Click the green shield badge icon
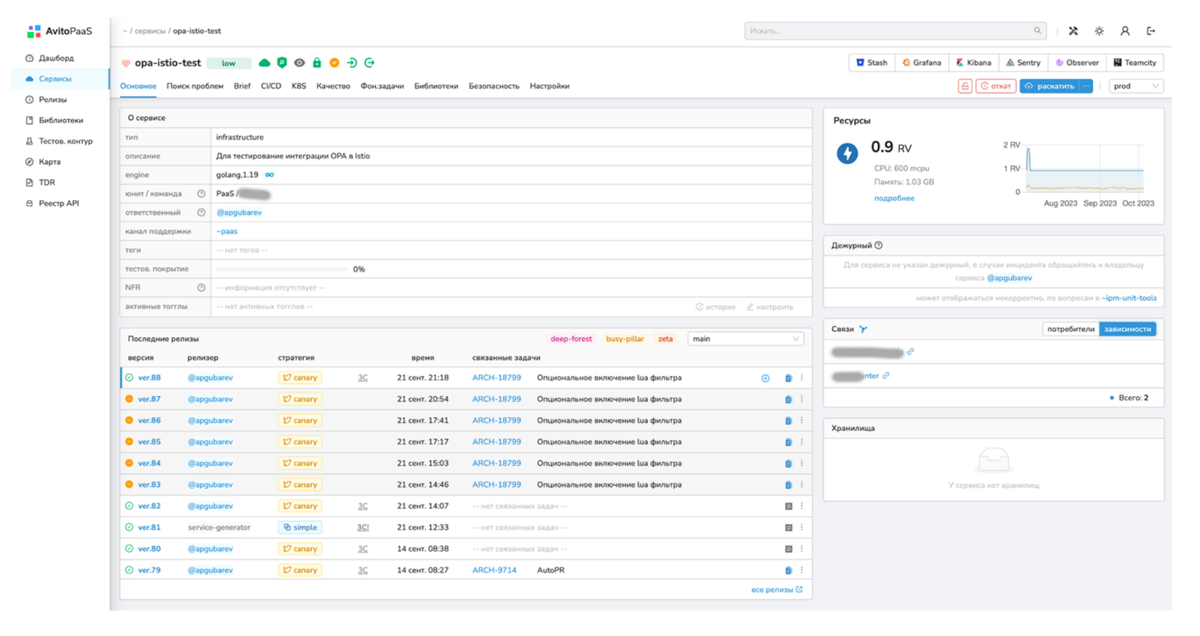Viewport: 1200px width, 636px height. pyautogui.click(x=282, y=63)
